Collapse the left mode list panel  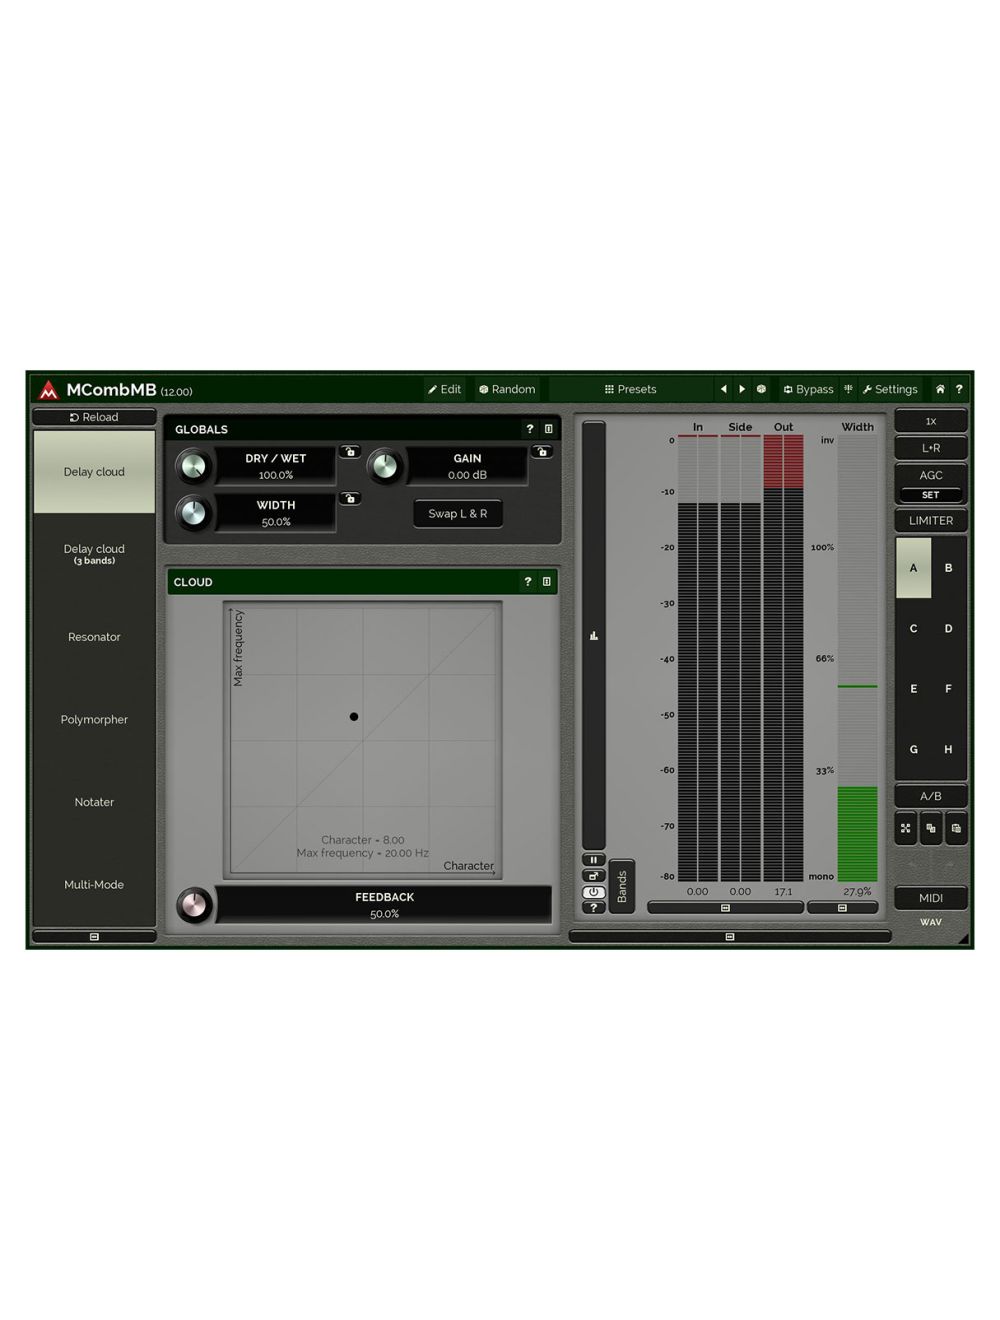click(94, 937)
